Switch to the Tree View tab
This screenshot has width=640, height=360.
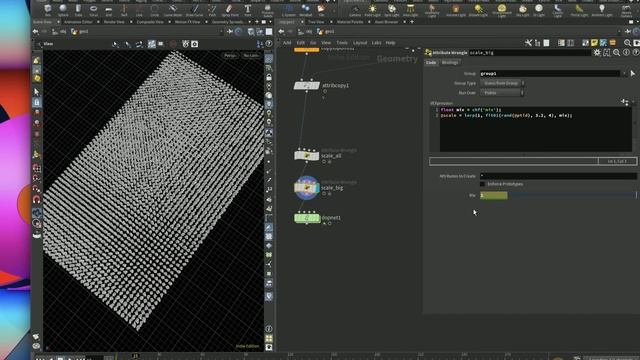tap(316, 22)
